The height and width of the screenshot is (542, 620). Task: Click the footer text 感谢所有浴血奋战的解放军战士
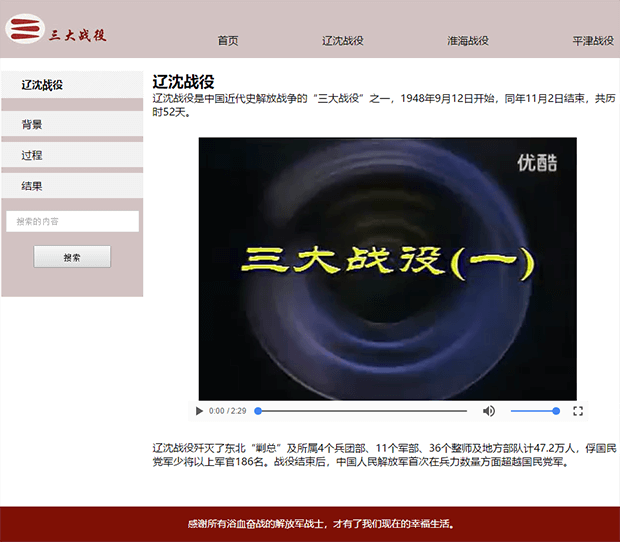pos(321,524)
